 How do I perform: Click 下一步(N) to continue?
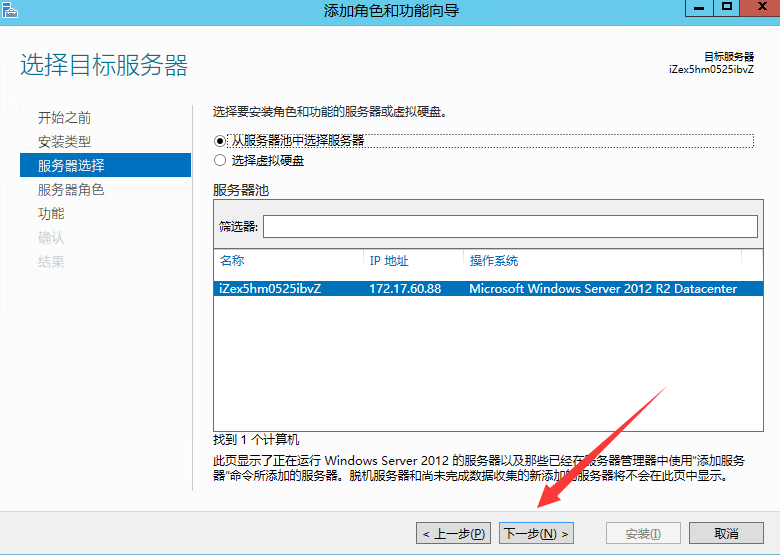tap(536, 534)
